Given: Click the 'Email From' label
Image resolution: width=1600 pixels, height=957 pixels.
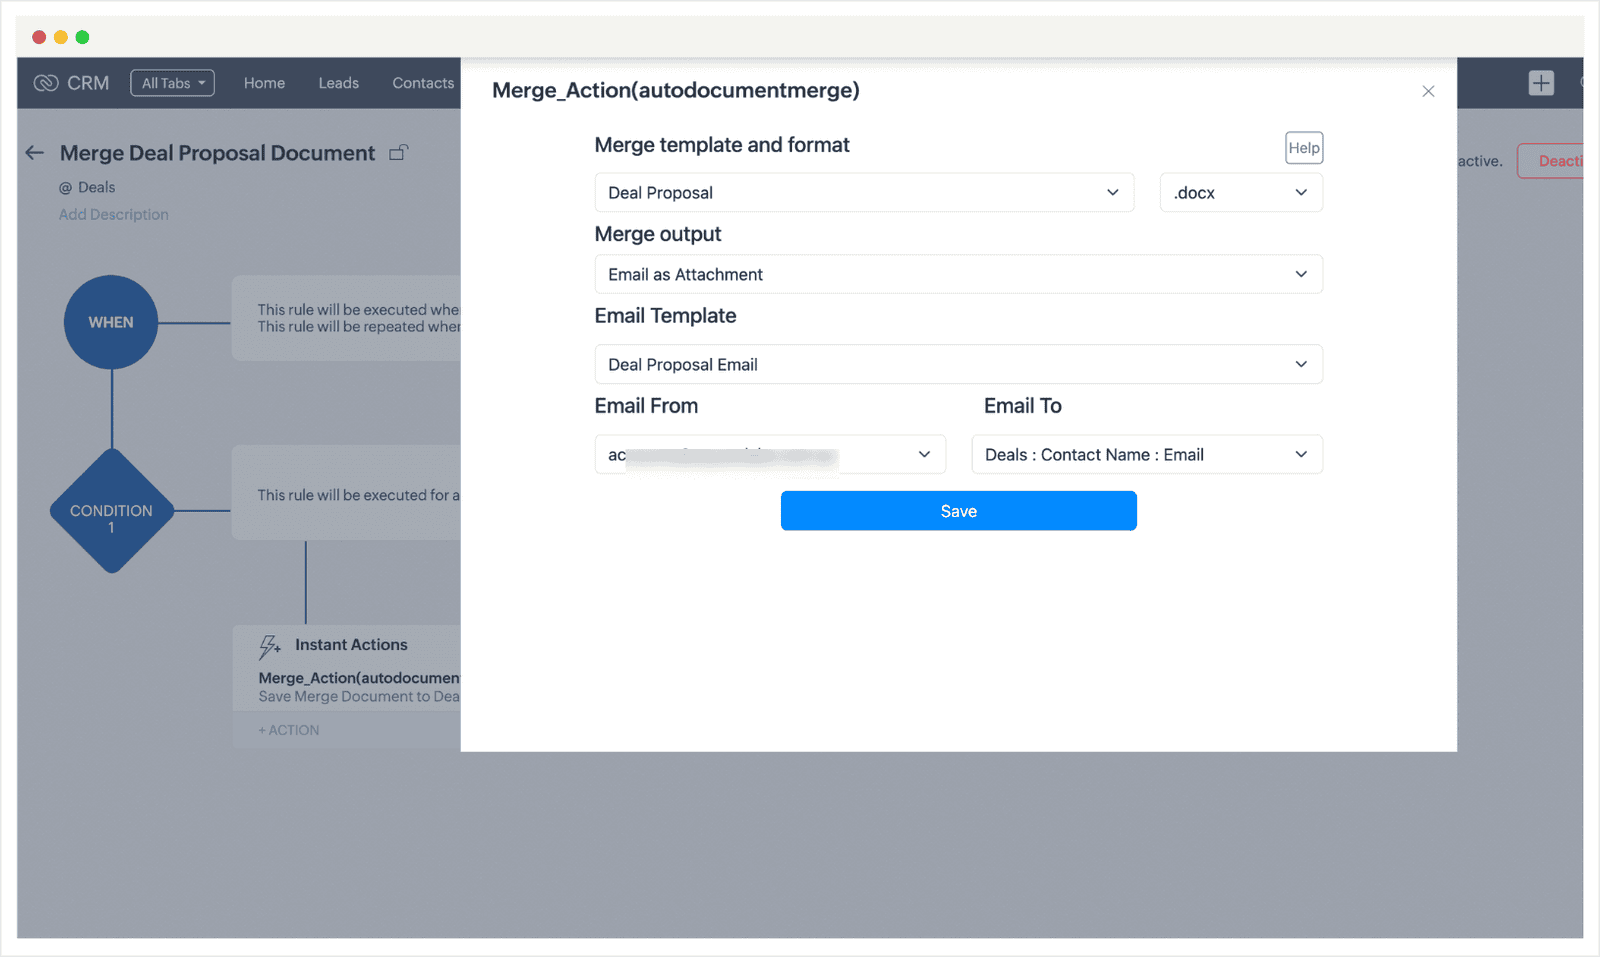Looking at the screenshot, I should tap(646, 406).
